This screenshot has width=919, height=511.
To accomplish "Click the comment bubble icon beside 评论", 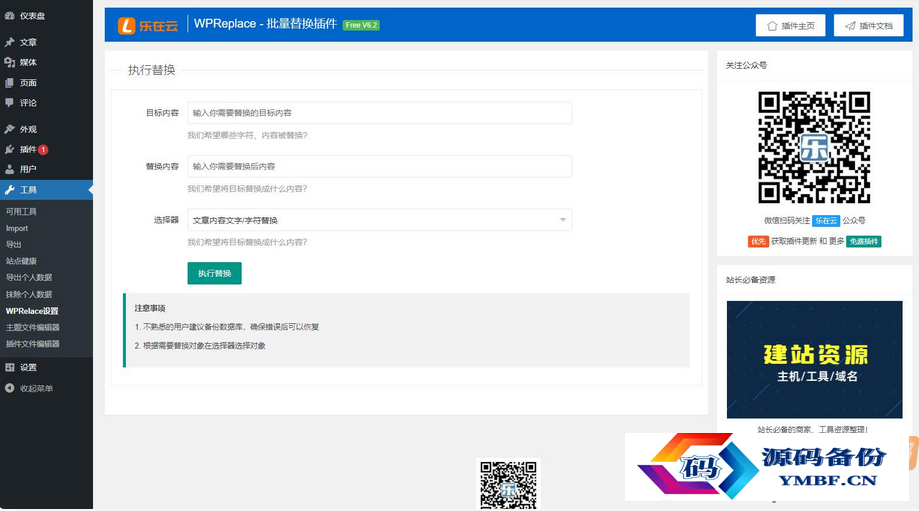I will point(9,103).
